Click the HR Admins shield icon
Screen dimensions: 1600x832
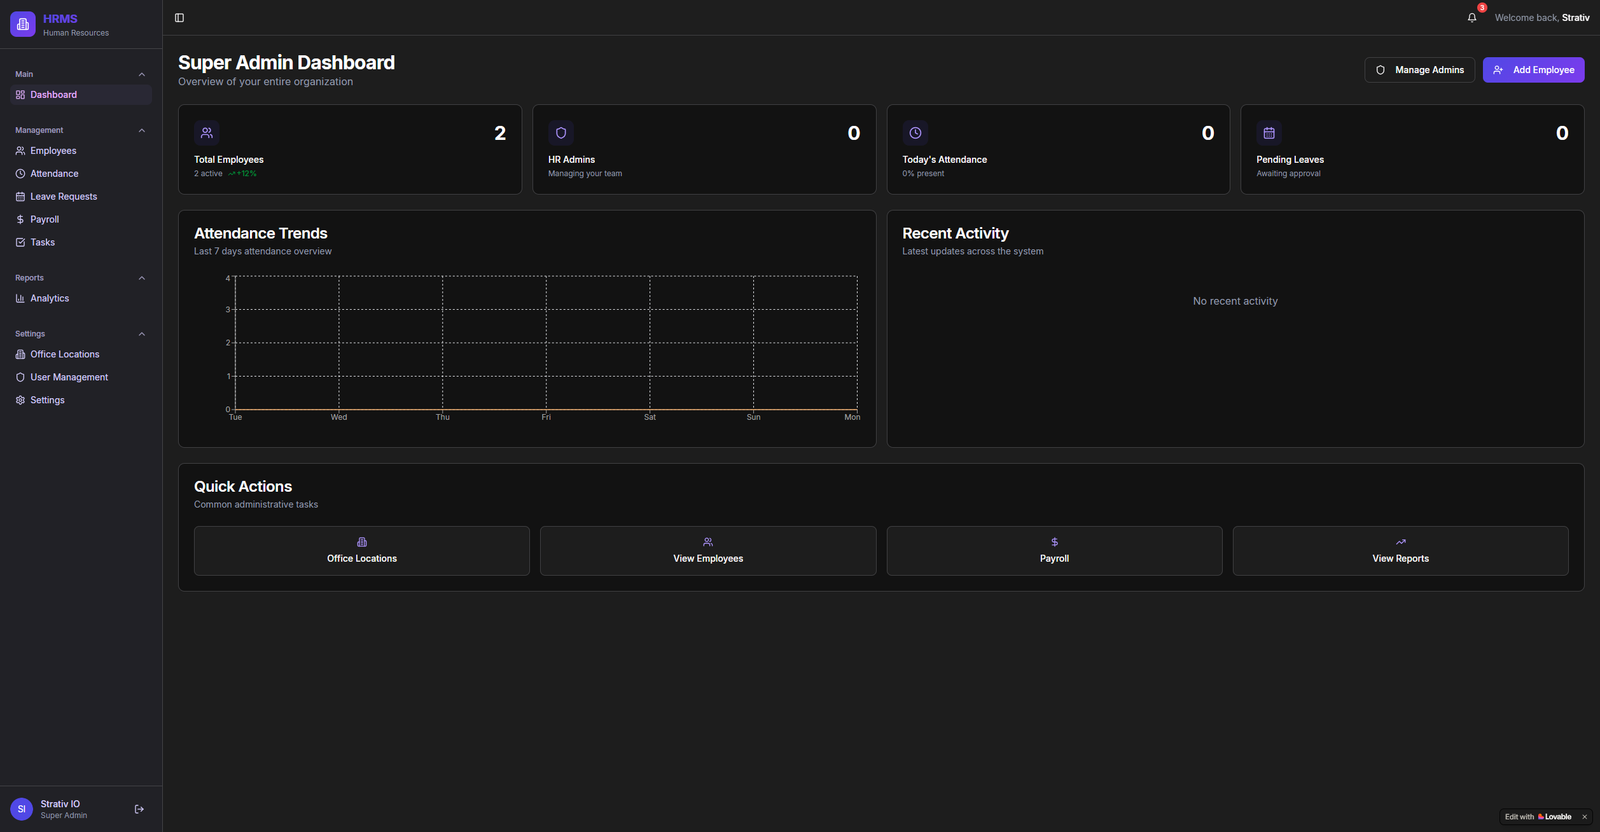coord(561,133)
